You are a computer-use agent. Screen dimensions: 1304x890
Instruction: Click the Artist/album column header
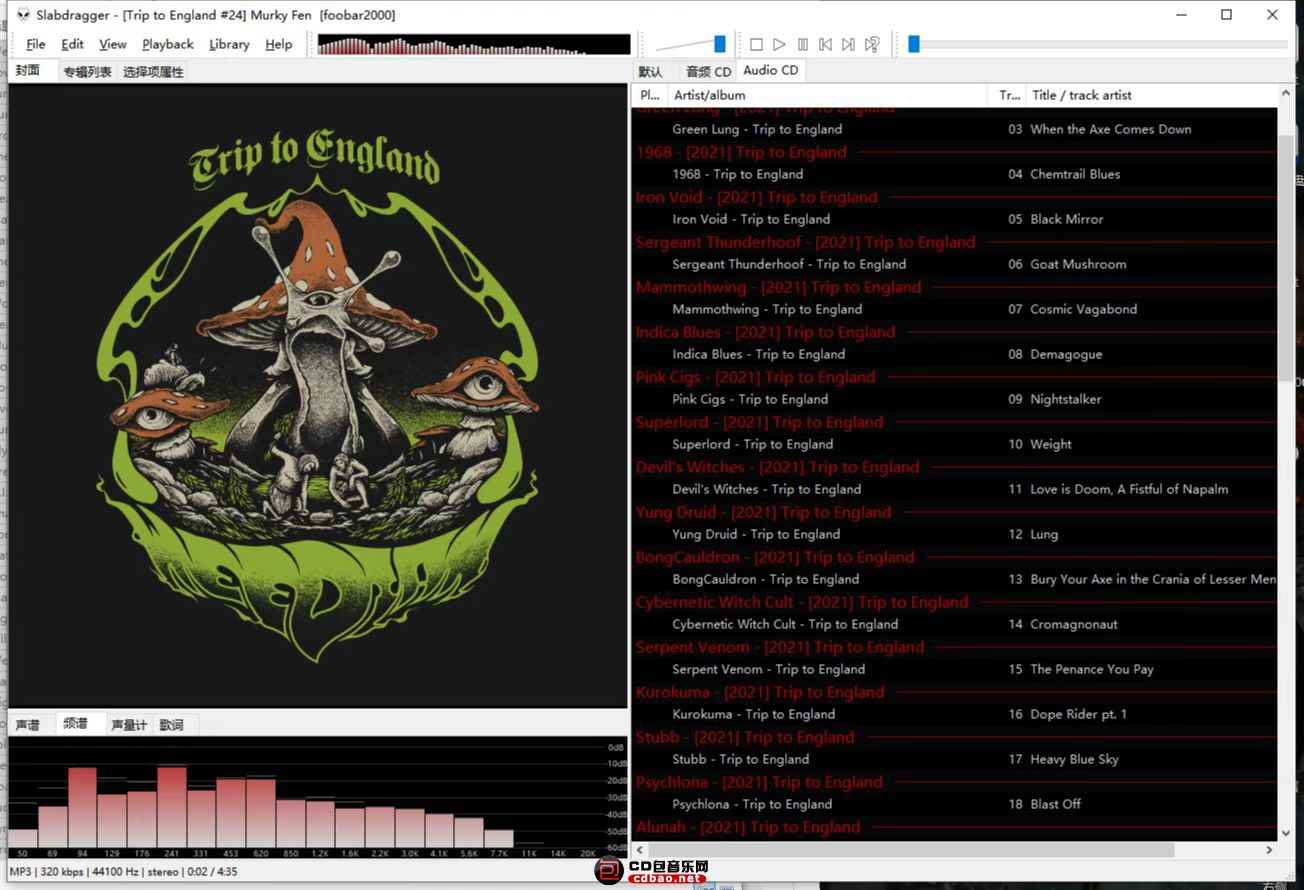click(x=710, y=95)
